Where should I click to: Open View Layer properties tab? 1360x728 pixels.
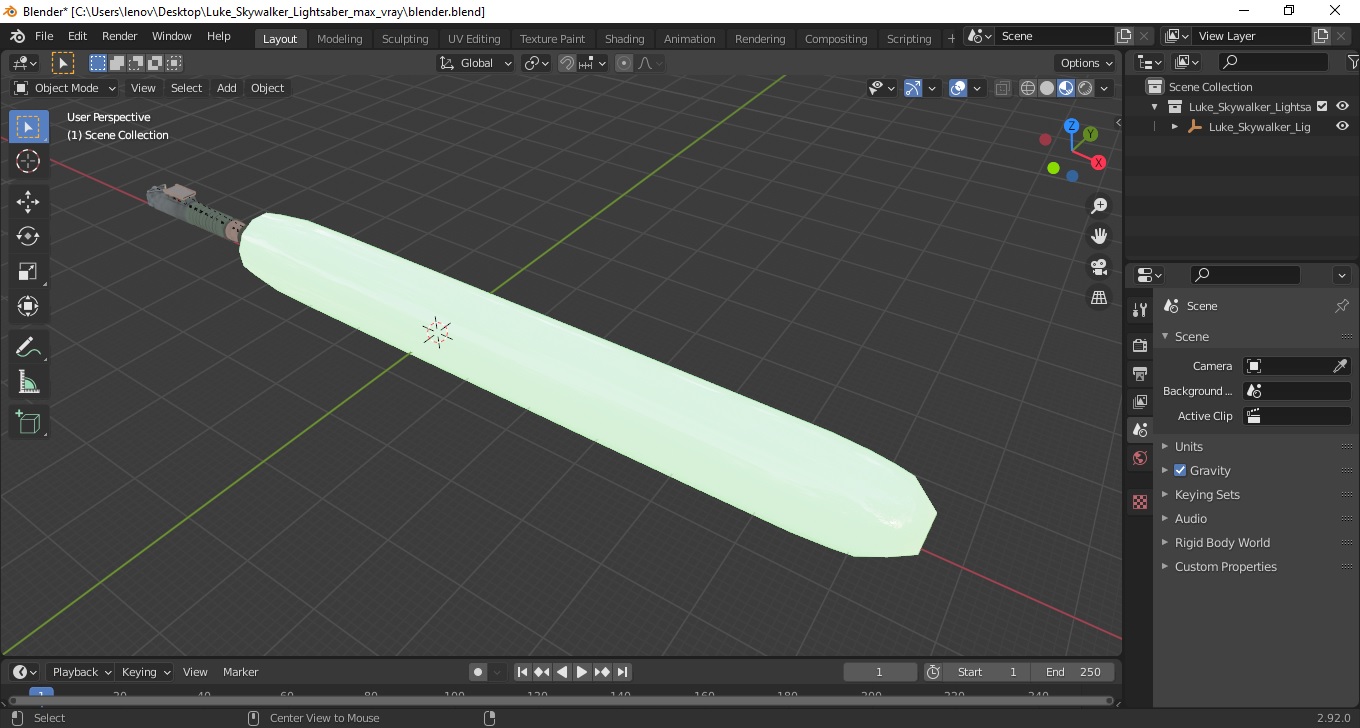1139,402
